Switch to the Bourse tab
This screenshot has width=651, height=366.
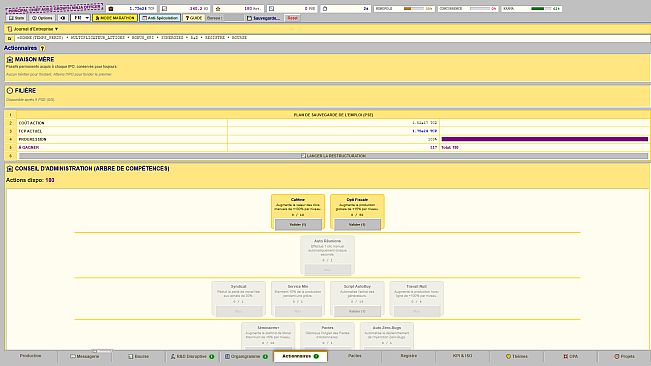[139, 356]
